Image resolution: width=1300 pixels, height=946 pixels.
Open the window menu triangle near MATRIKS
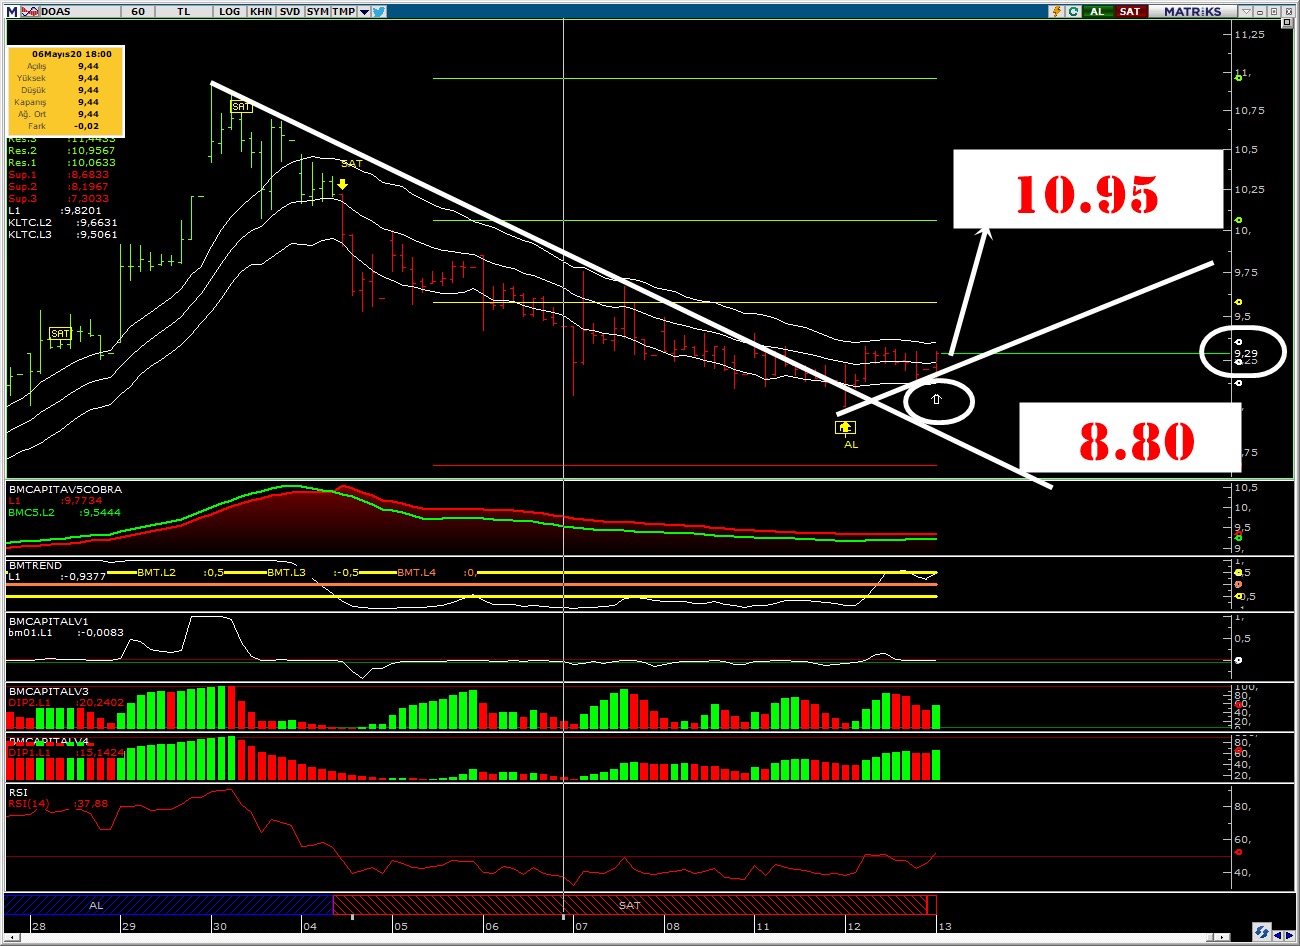1246,11
